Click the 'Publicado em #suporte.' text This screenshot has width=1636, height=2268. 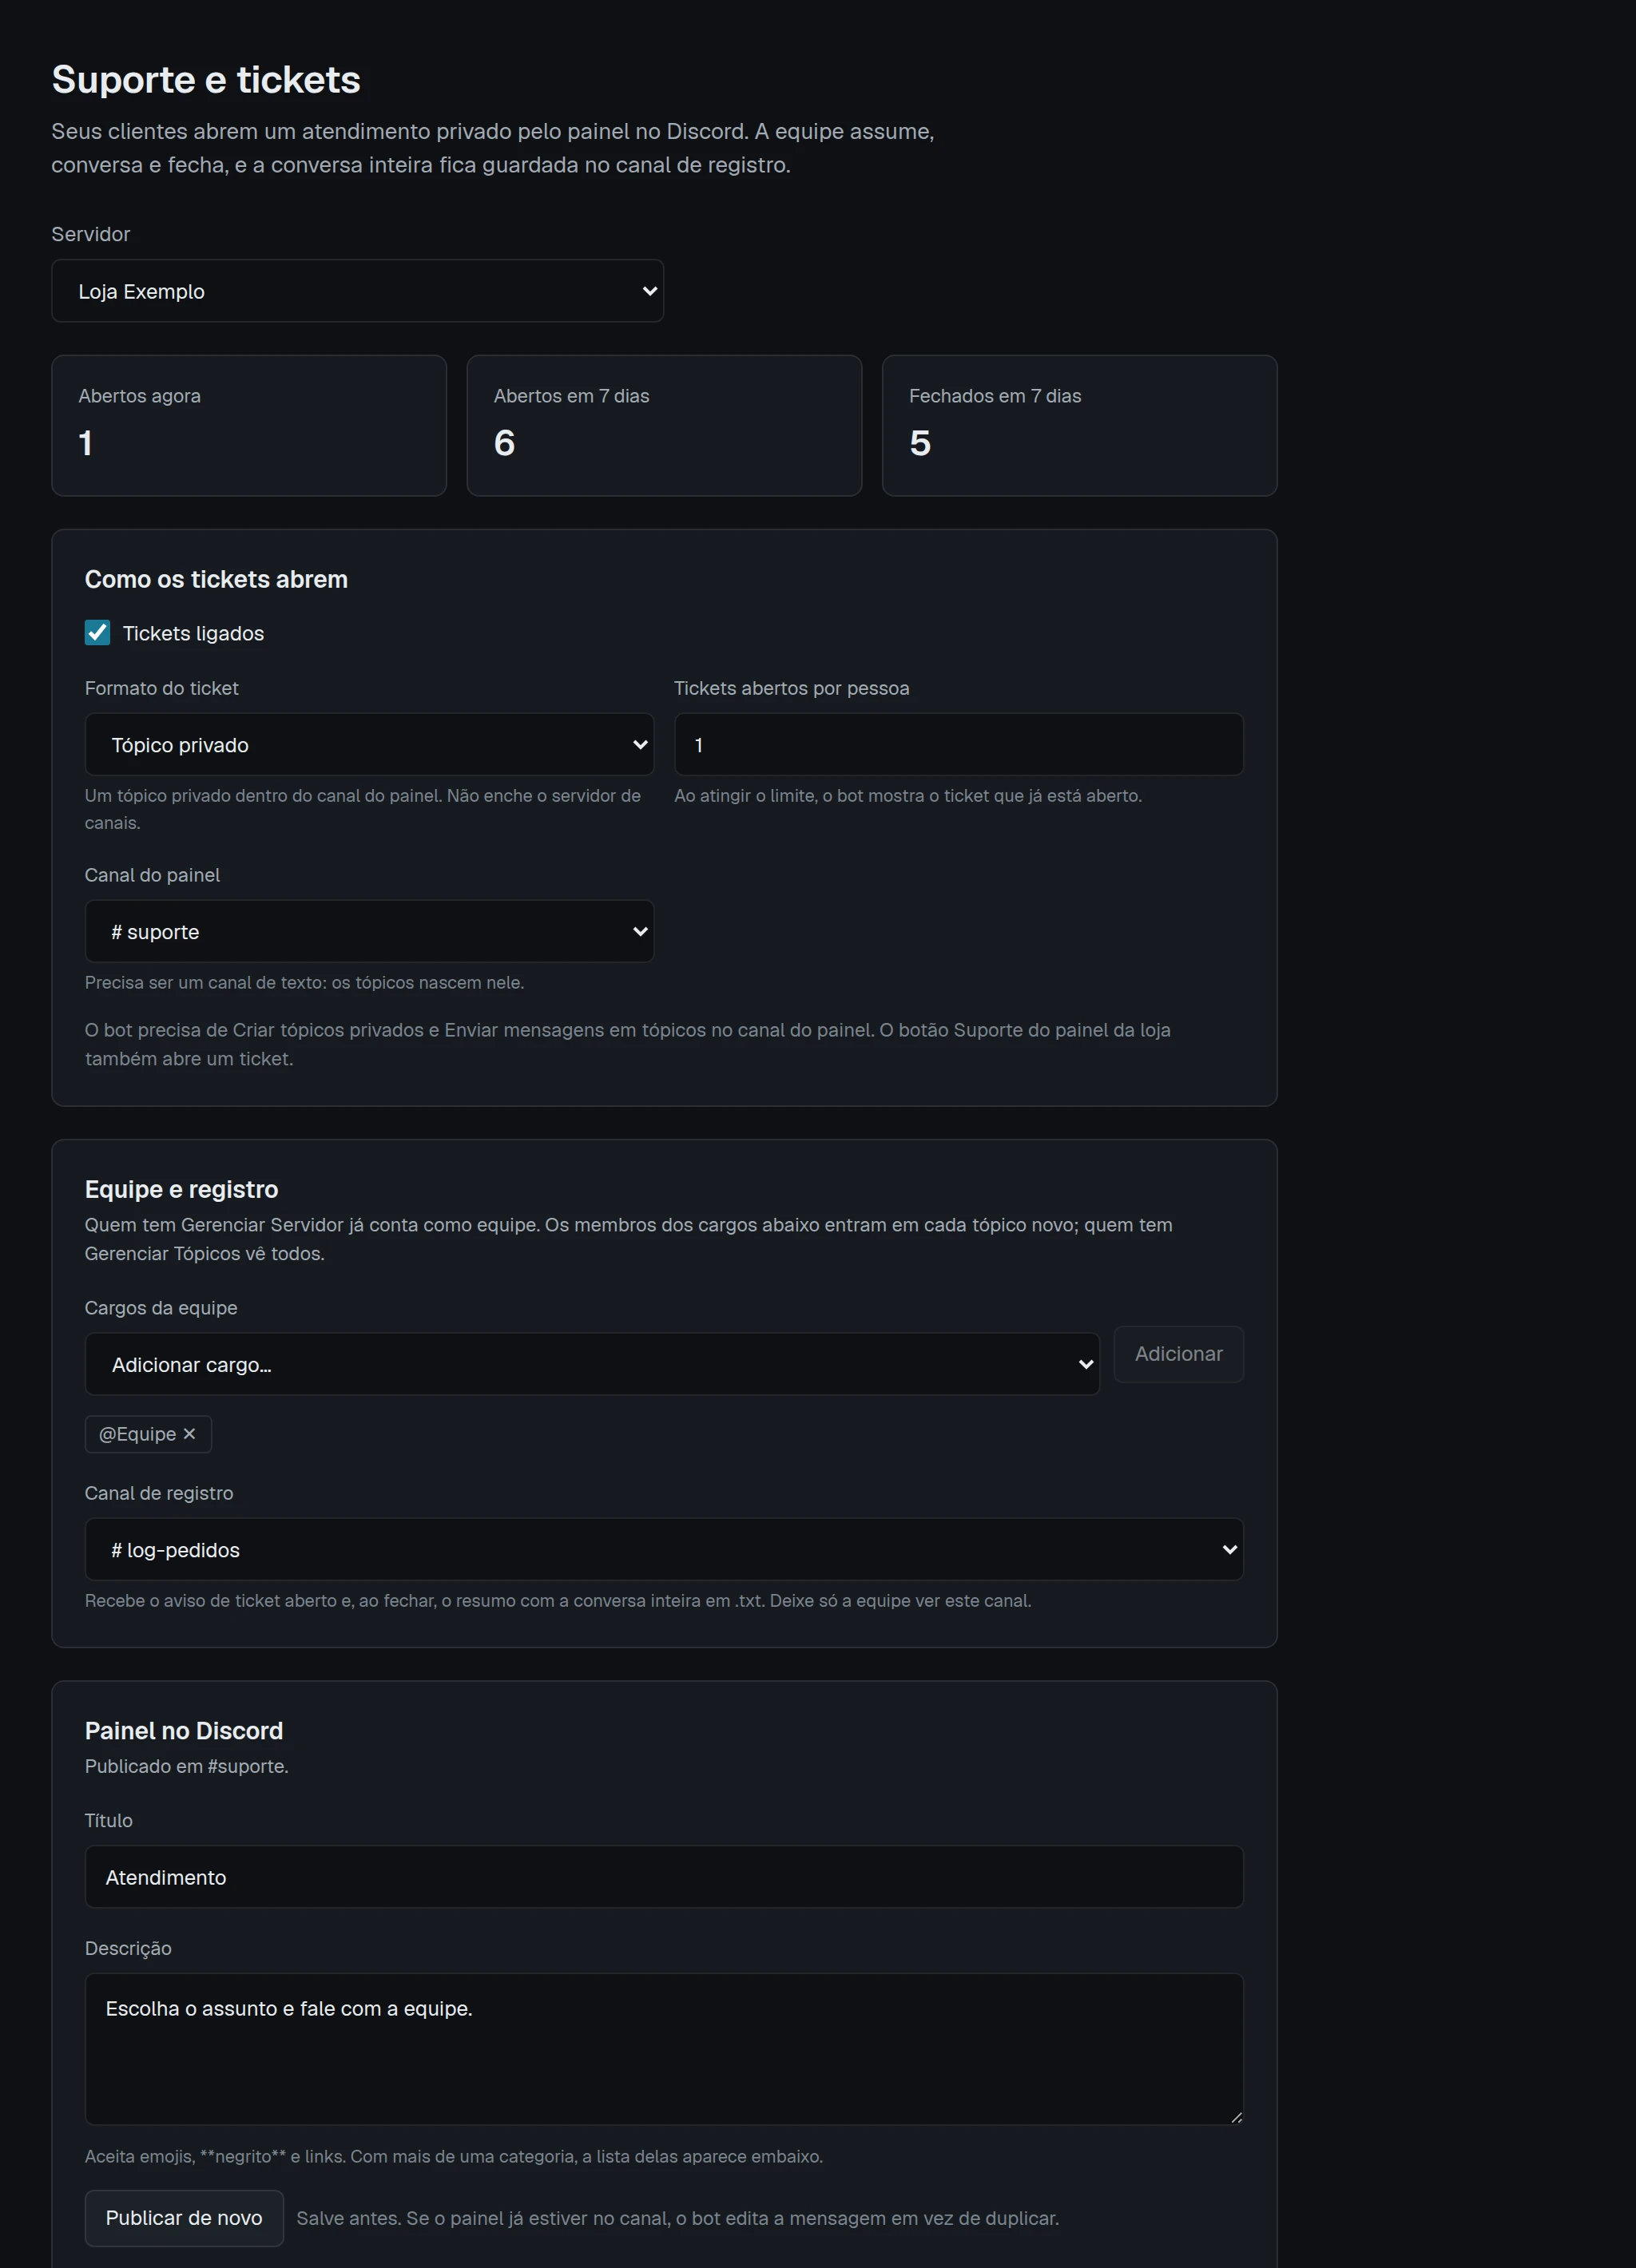(187, 1766)
